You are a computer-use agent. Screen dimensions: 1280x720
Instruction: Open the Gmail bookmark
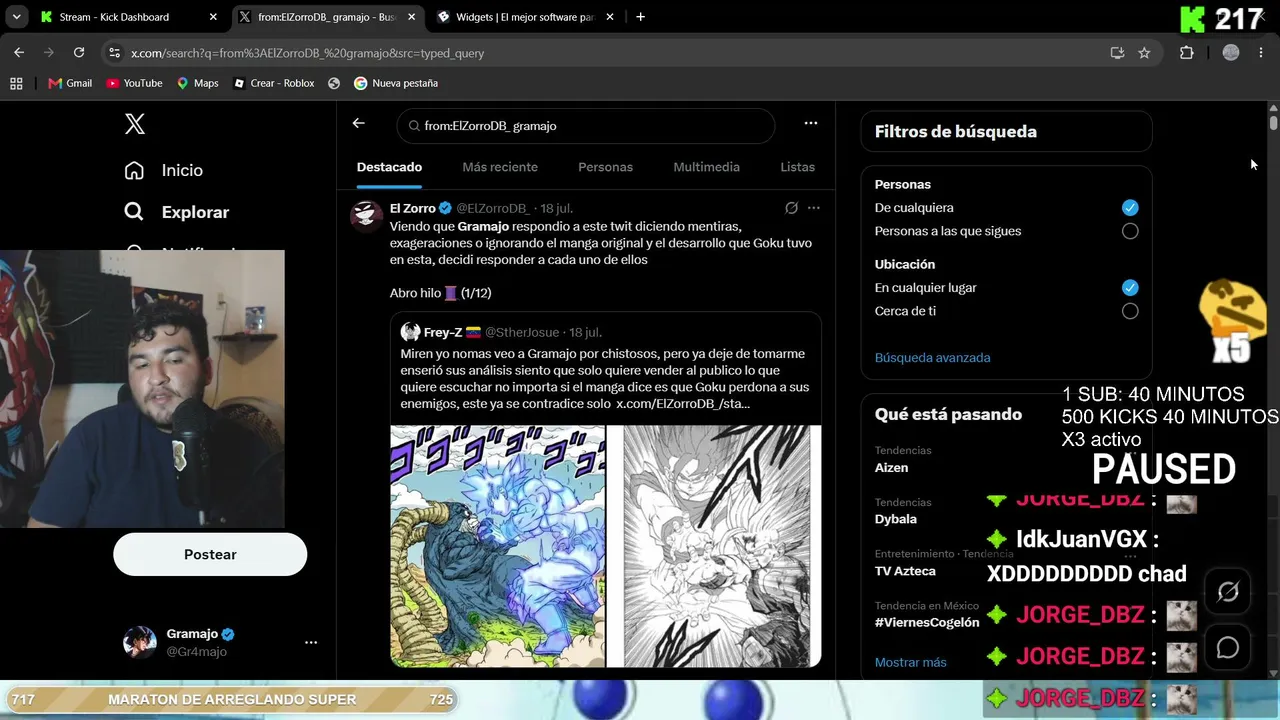coord(70,83)
